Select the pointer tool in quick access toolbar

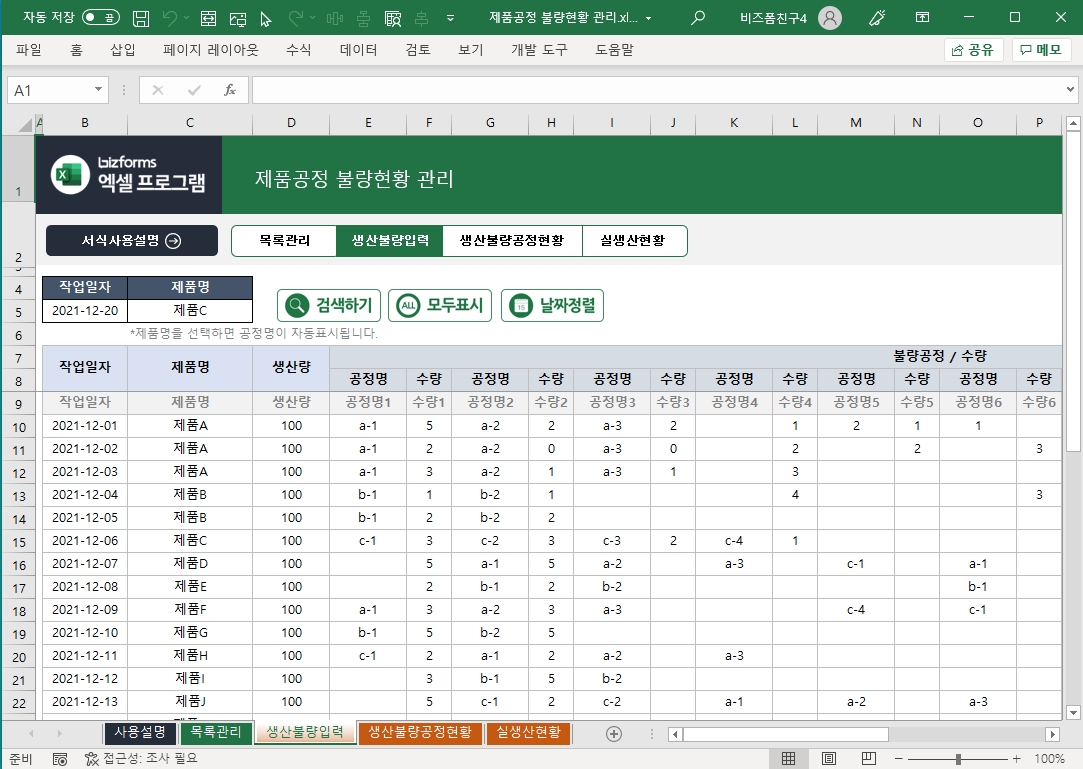pyautogui.click(x=266, y=18)
